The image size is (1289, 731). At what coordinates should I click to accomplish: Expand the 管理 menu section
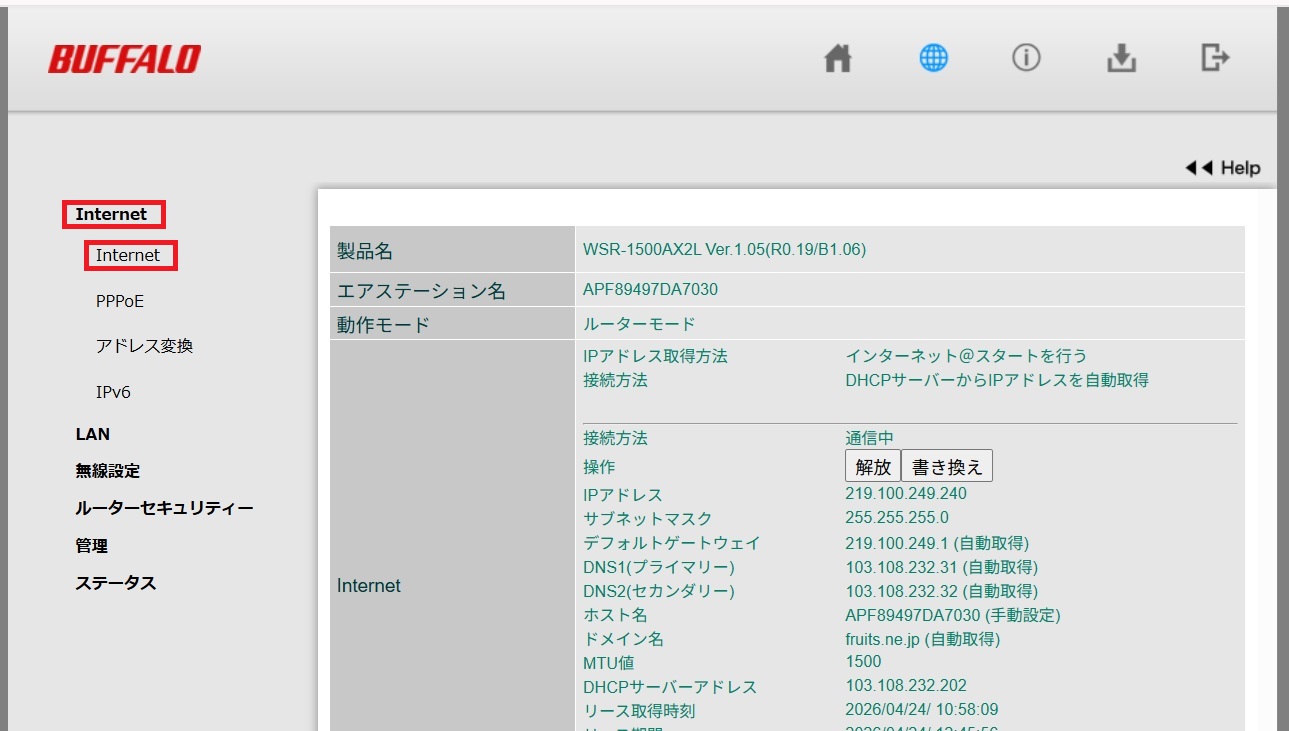click(91, 546)
